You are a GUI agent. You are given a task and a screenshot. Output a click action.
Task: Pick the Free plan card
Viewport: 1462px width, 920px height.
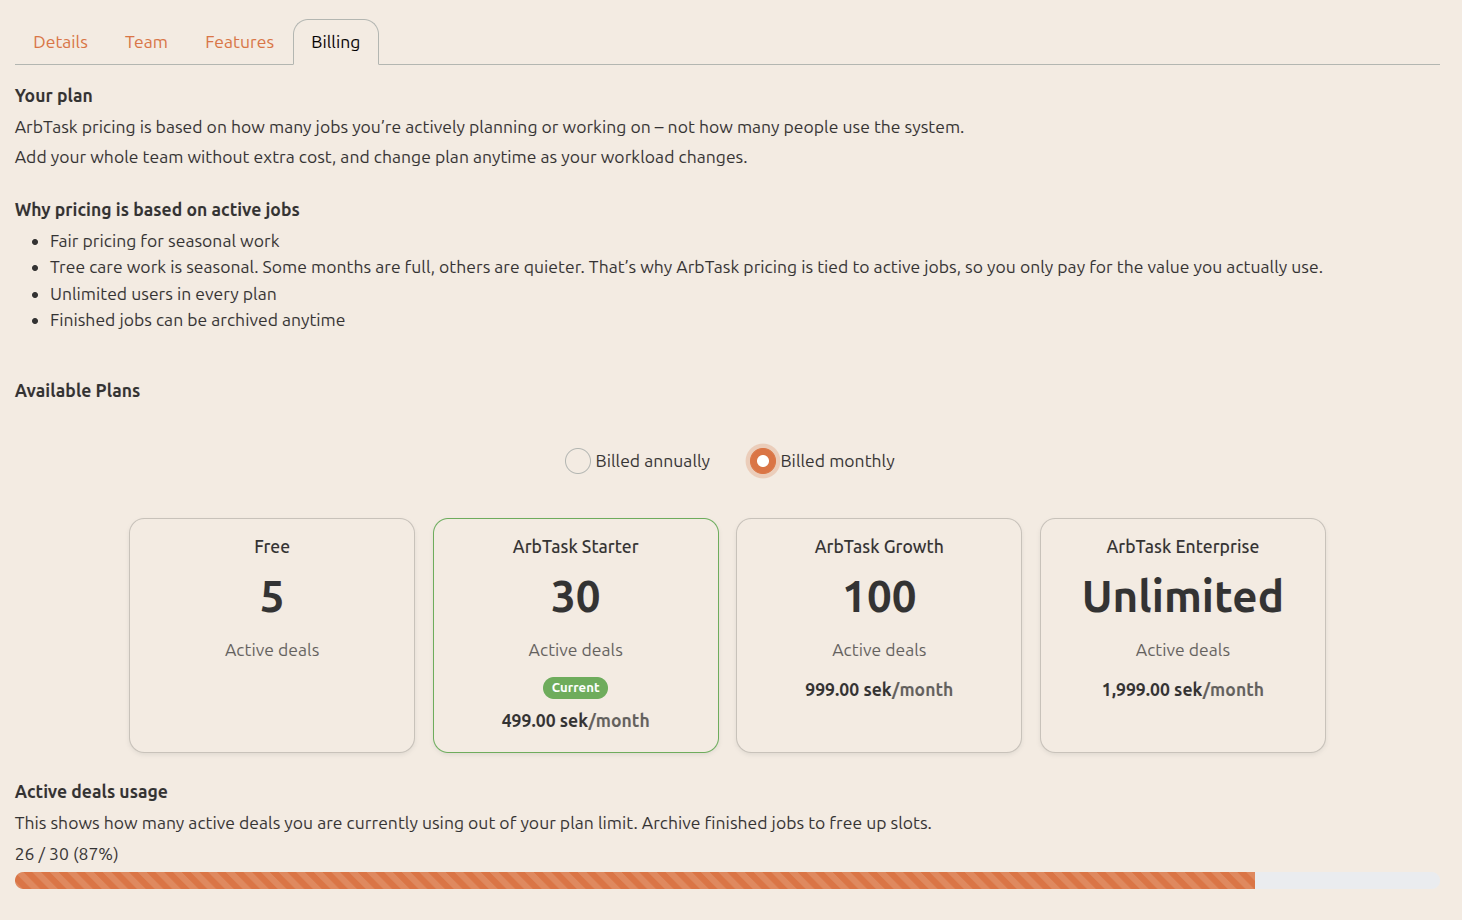tap(272, 634)
